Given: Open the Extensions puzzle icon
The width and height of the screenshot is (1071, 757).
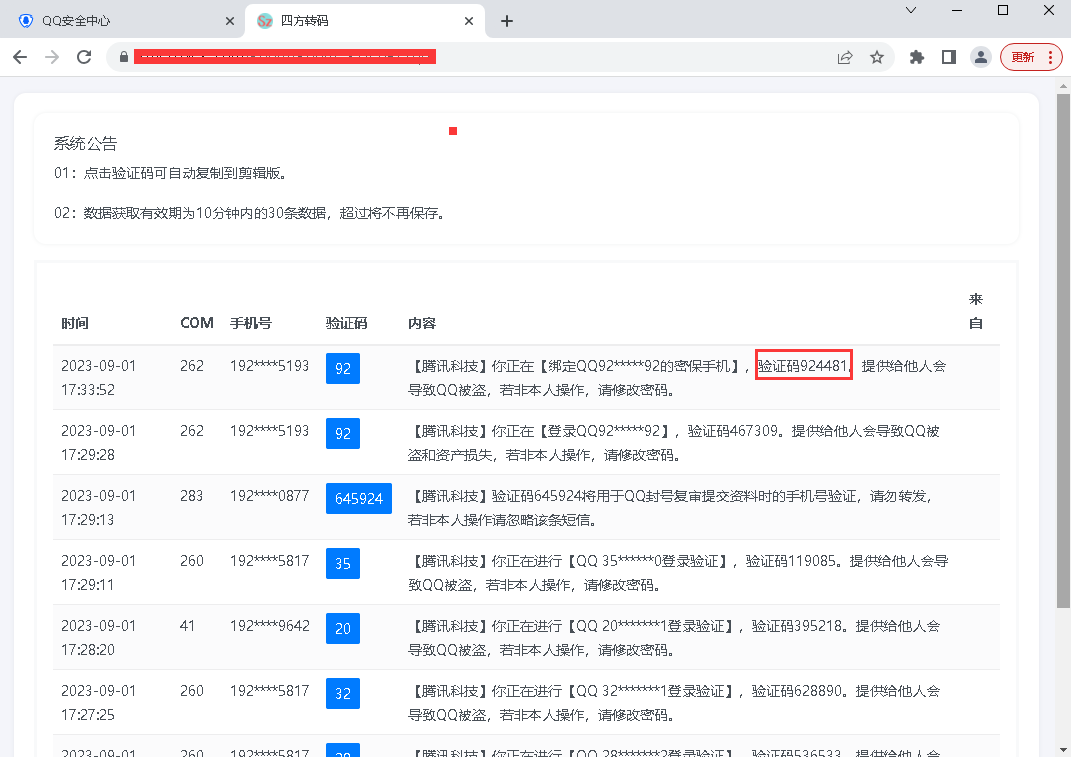Looking at the screenshot, I should [916, 57].
